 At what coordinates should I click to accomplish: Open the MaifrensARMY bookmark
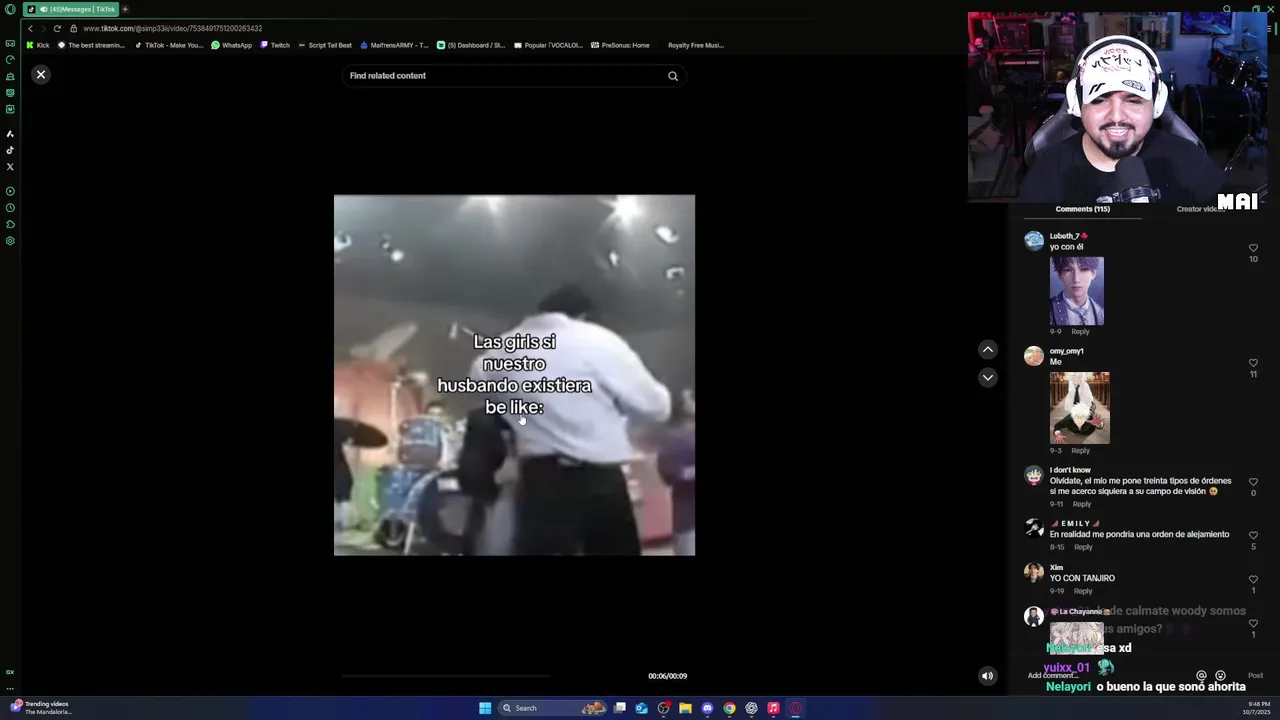[394, 45]
